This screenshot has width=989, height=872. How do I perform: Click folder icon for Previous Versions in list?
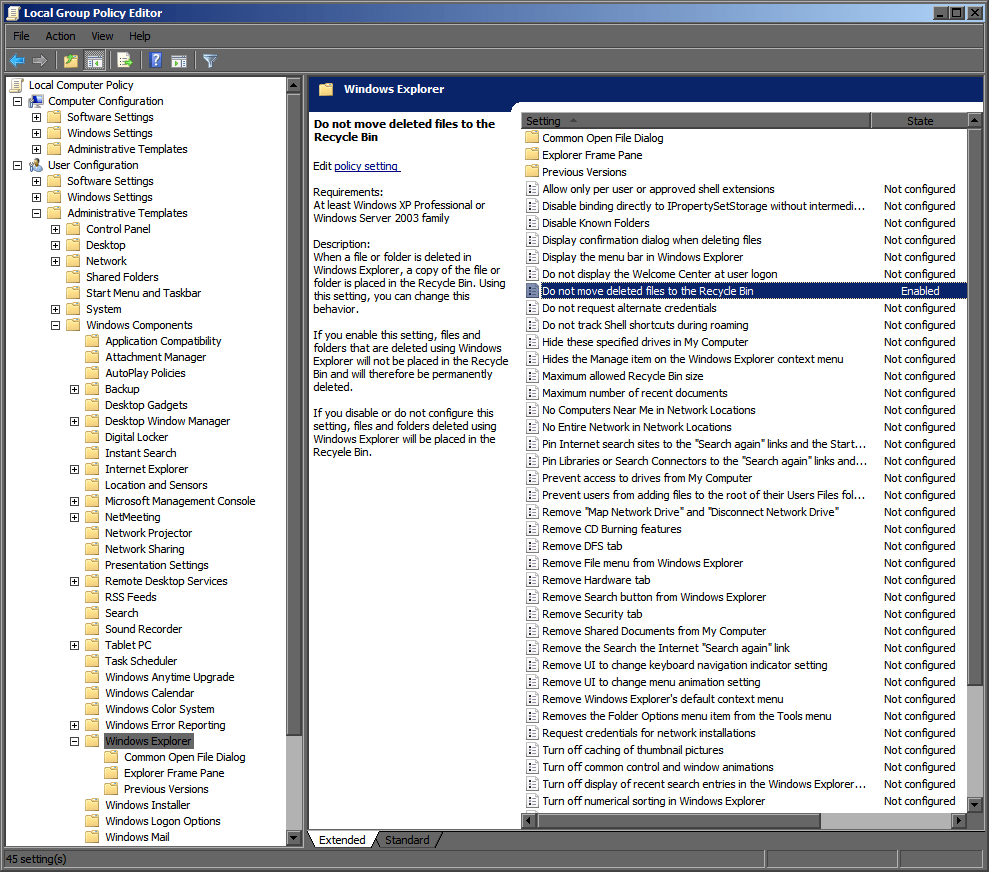click(532, 172)
